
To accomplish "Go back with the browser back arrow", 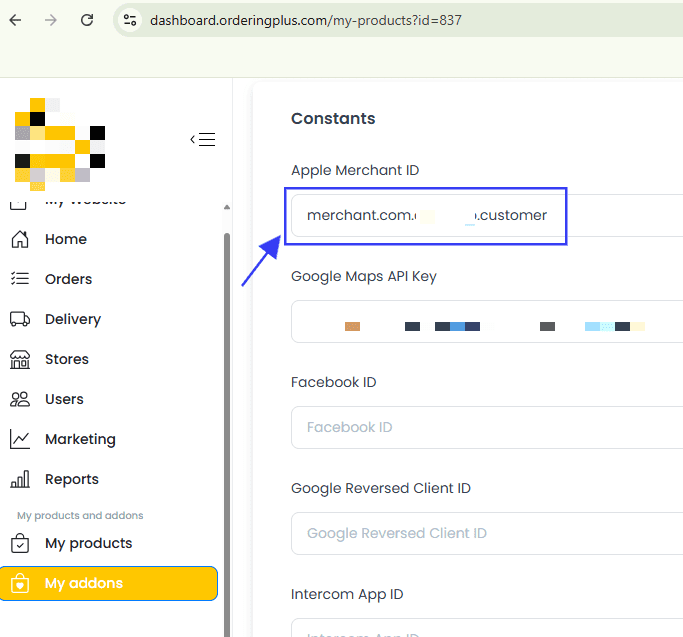I will point(15,20).
